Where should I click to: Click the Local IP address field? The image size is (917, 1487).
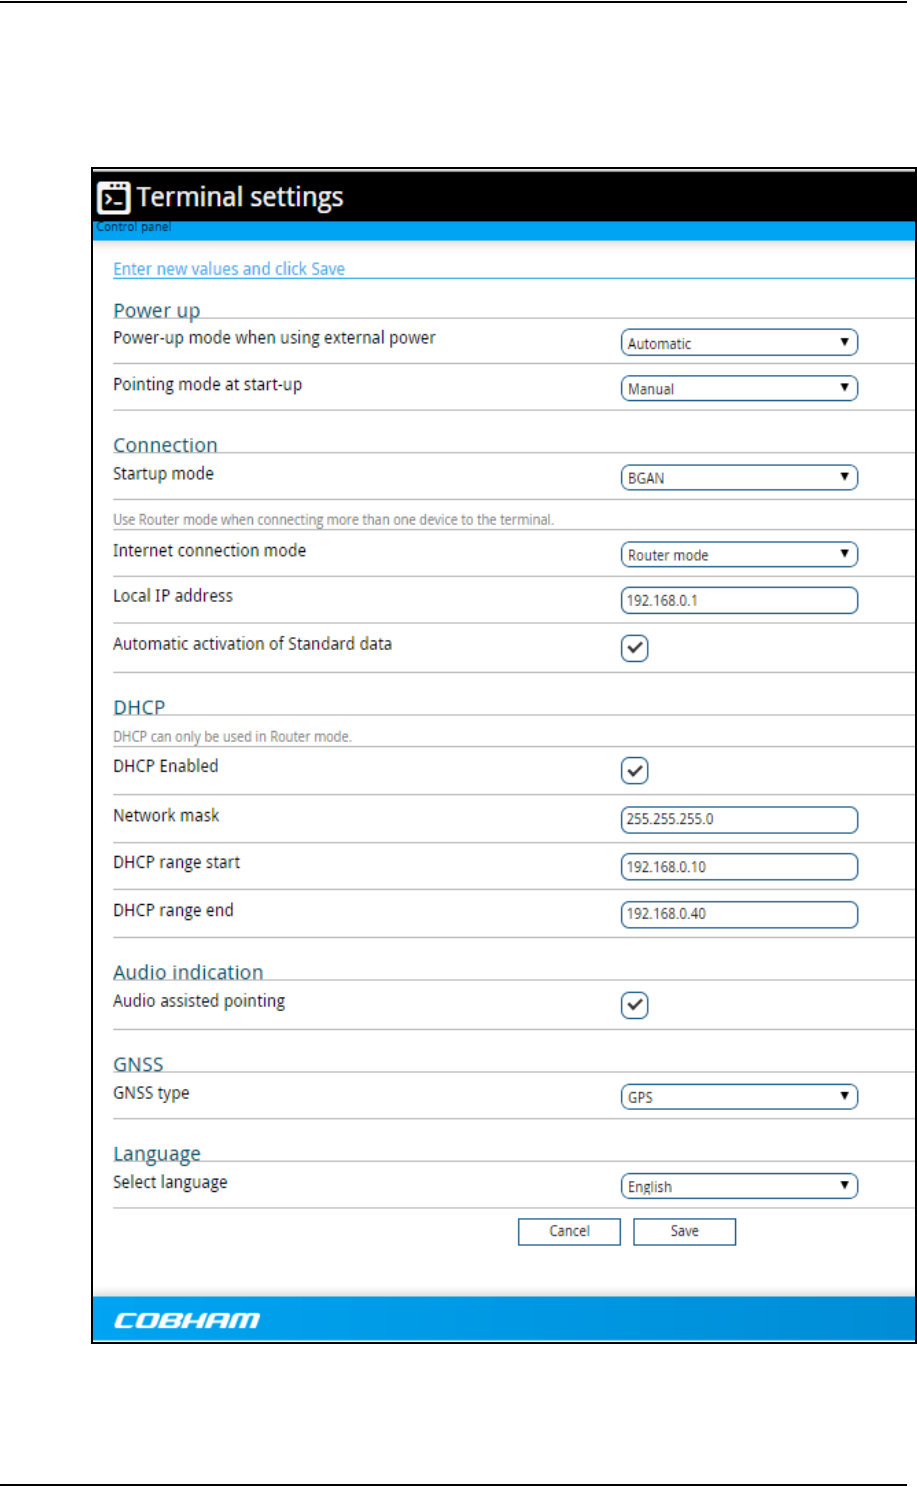pyautogui.click(x=739, y=600)
